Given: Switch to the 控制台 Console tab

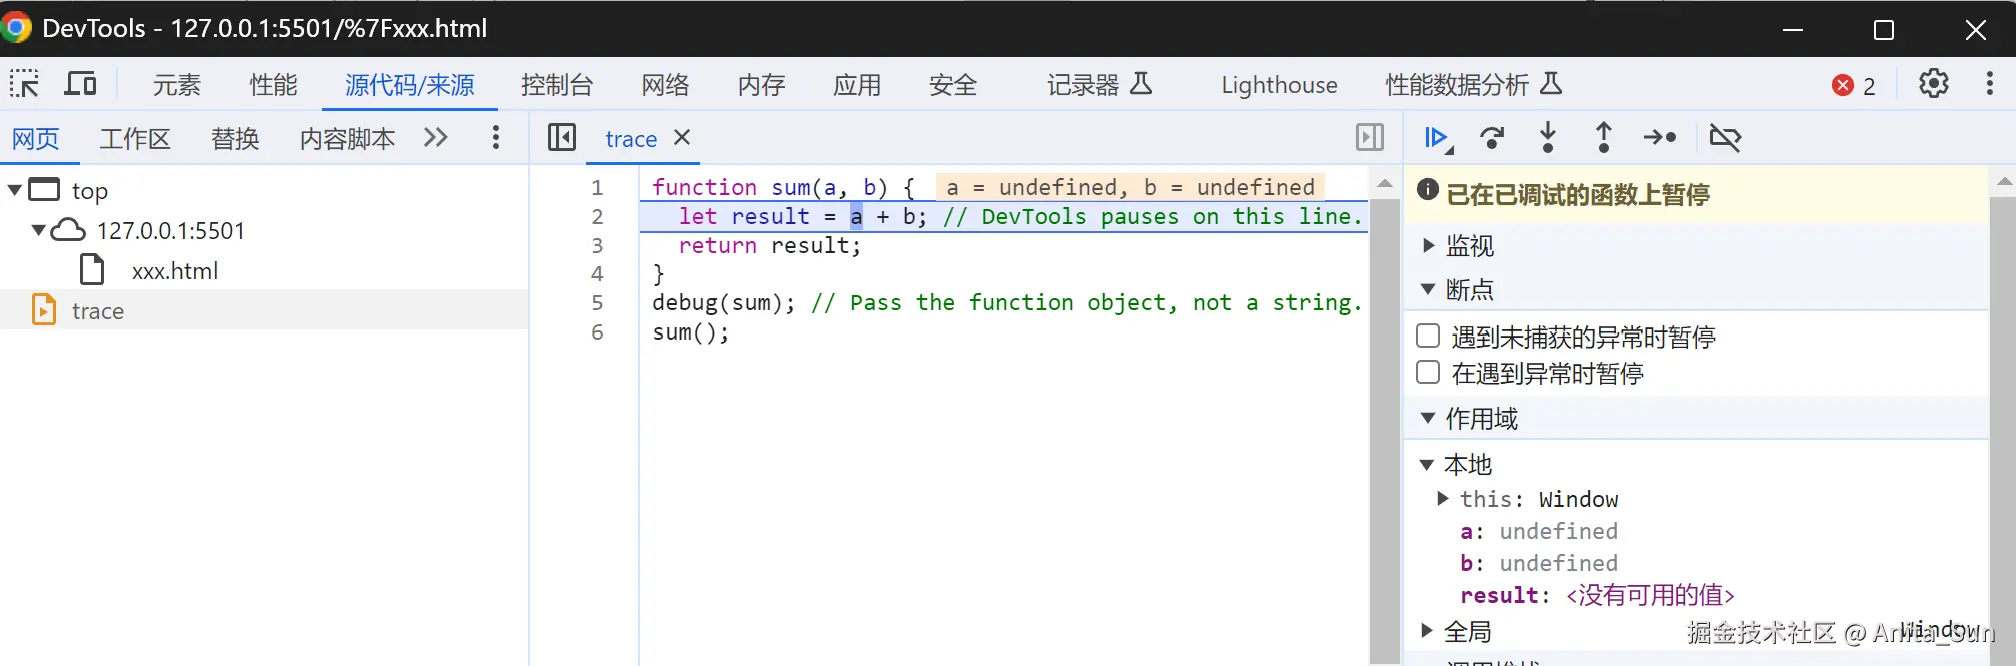Looking at the screenshot, I should click(x=557, y=85).
